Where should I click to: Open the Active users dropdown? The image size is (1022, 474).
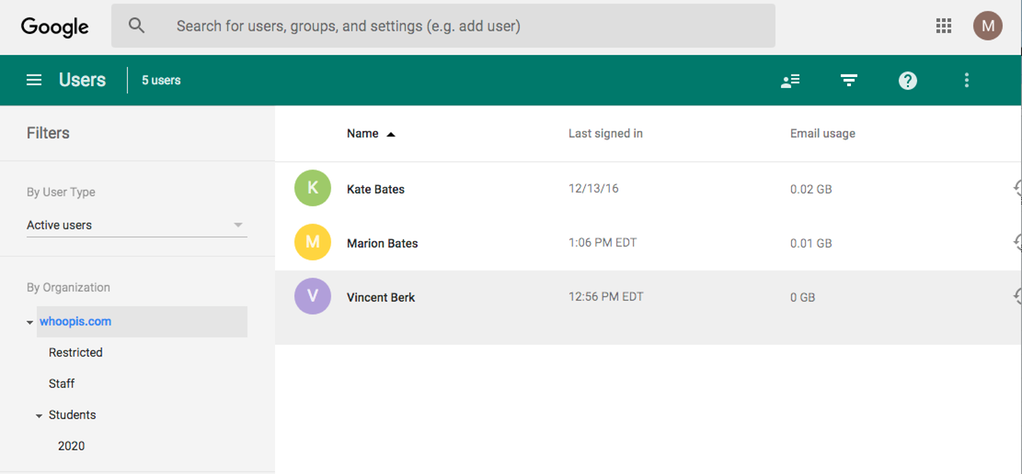136,225
